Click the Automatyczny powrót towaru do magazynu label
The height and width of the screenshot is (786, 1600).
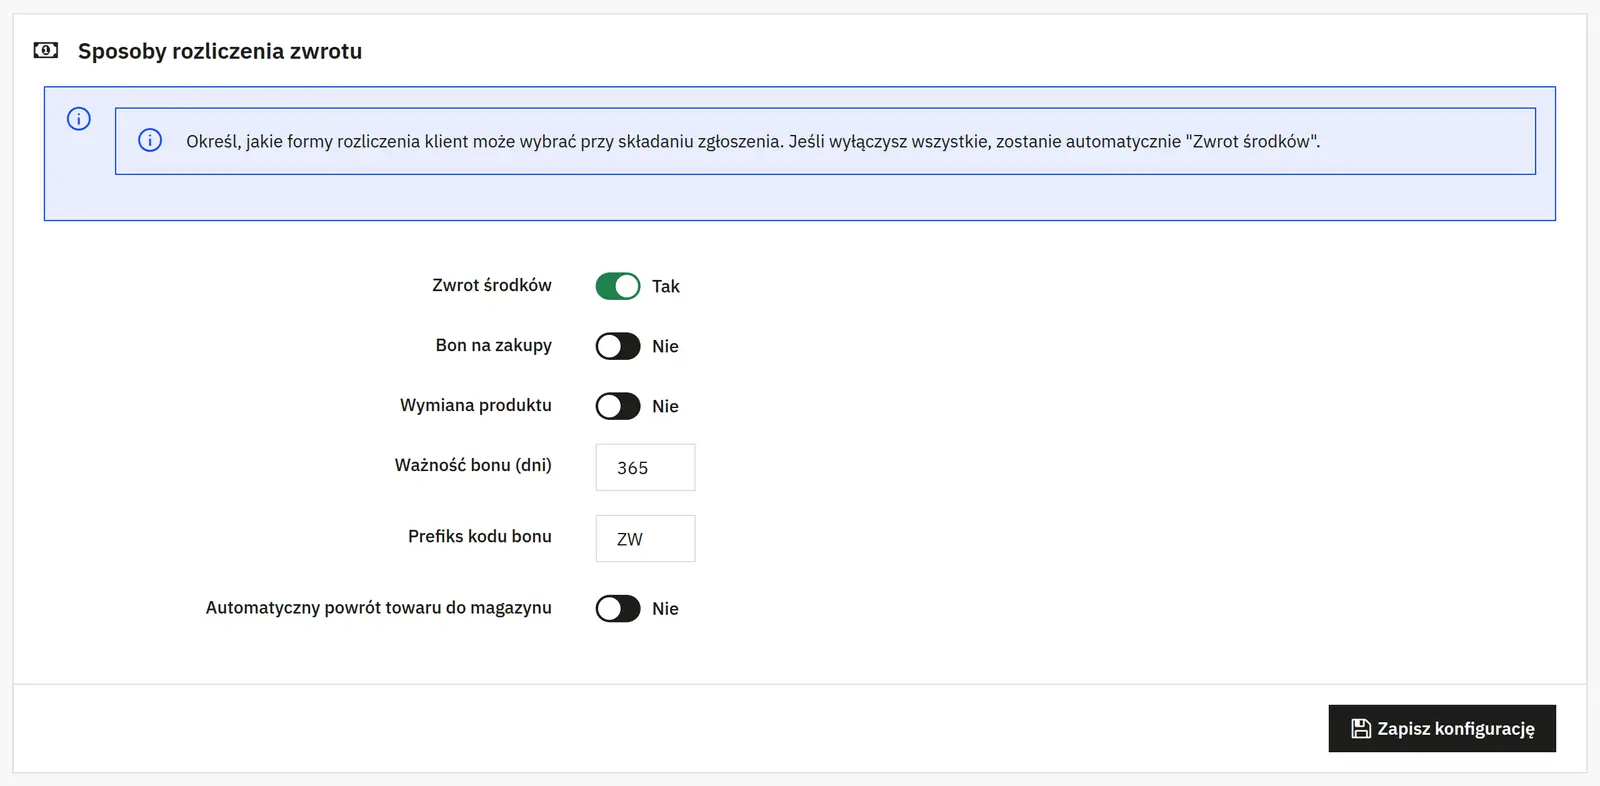click(x=379, y=607)
